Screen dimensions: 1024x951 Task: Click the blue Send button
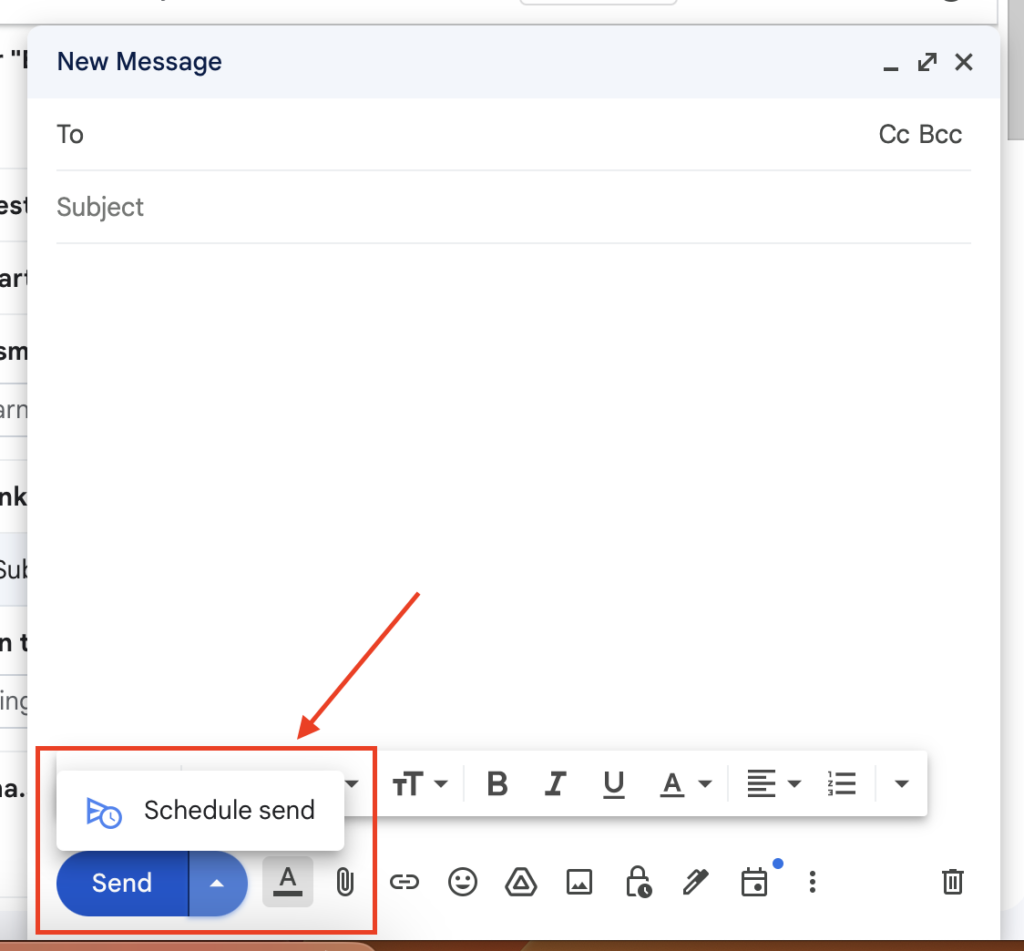click(x=122, y=883)
